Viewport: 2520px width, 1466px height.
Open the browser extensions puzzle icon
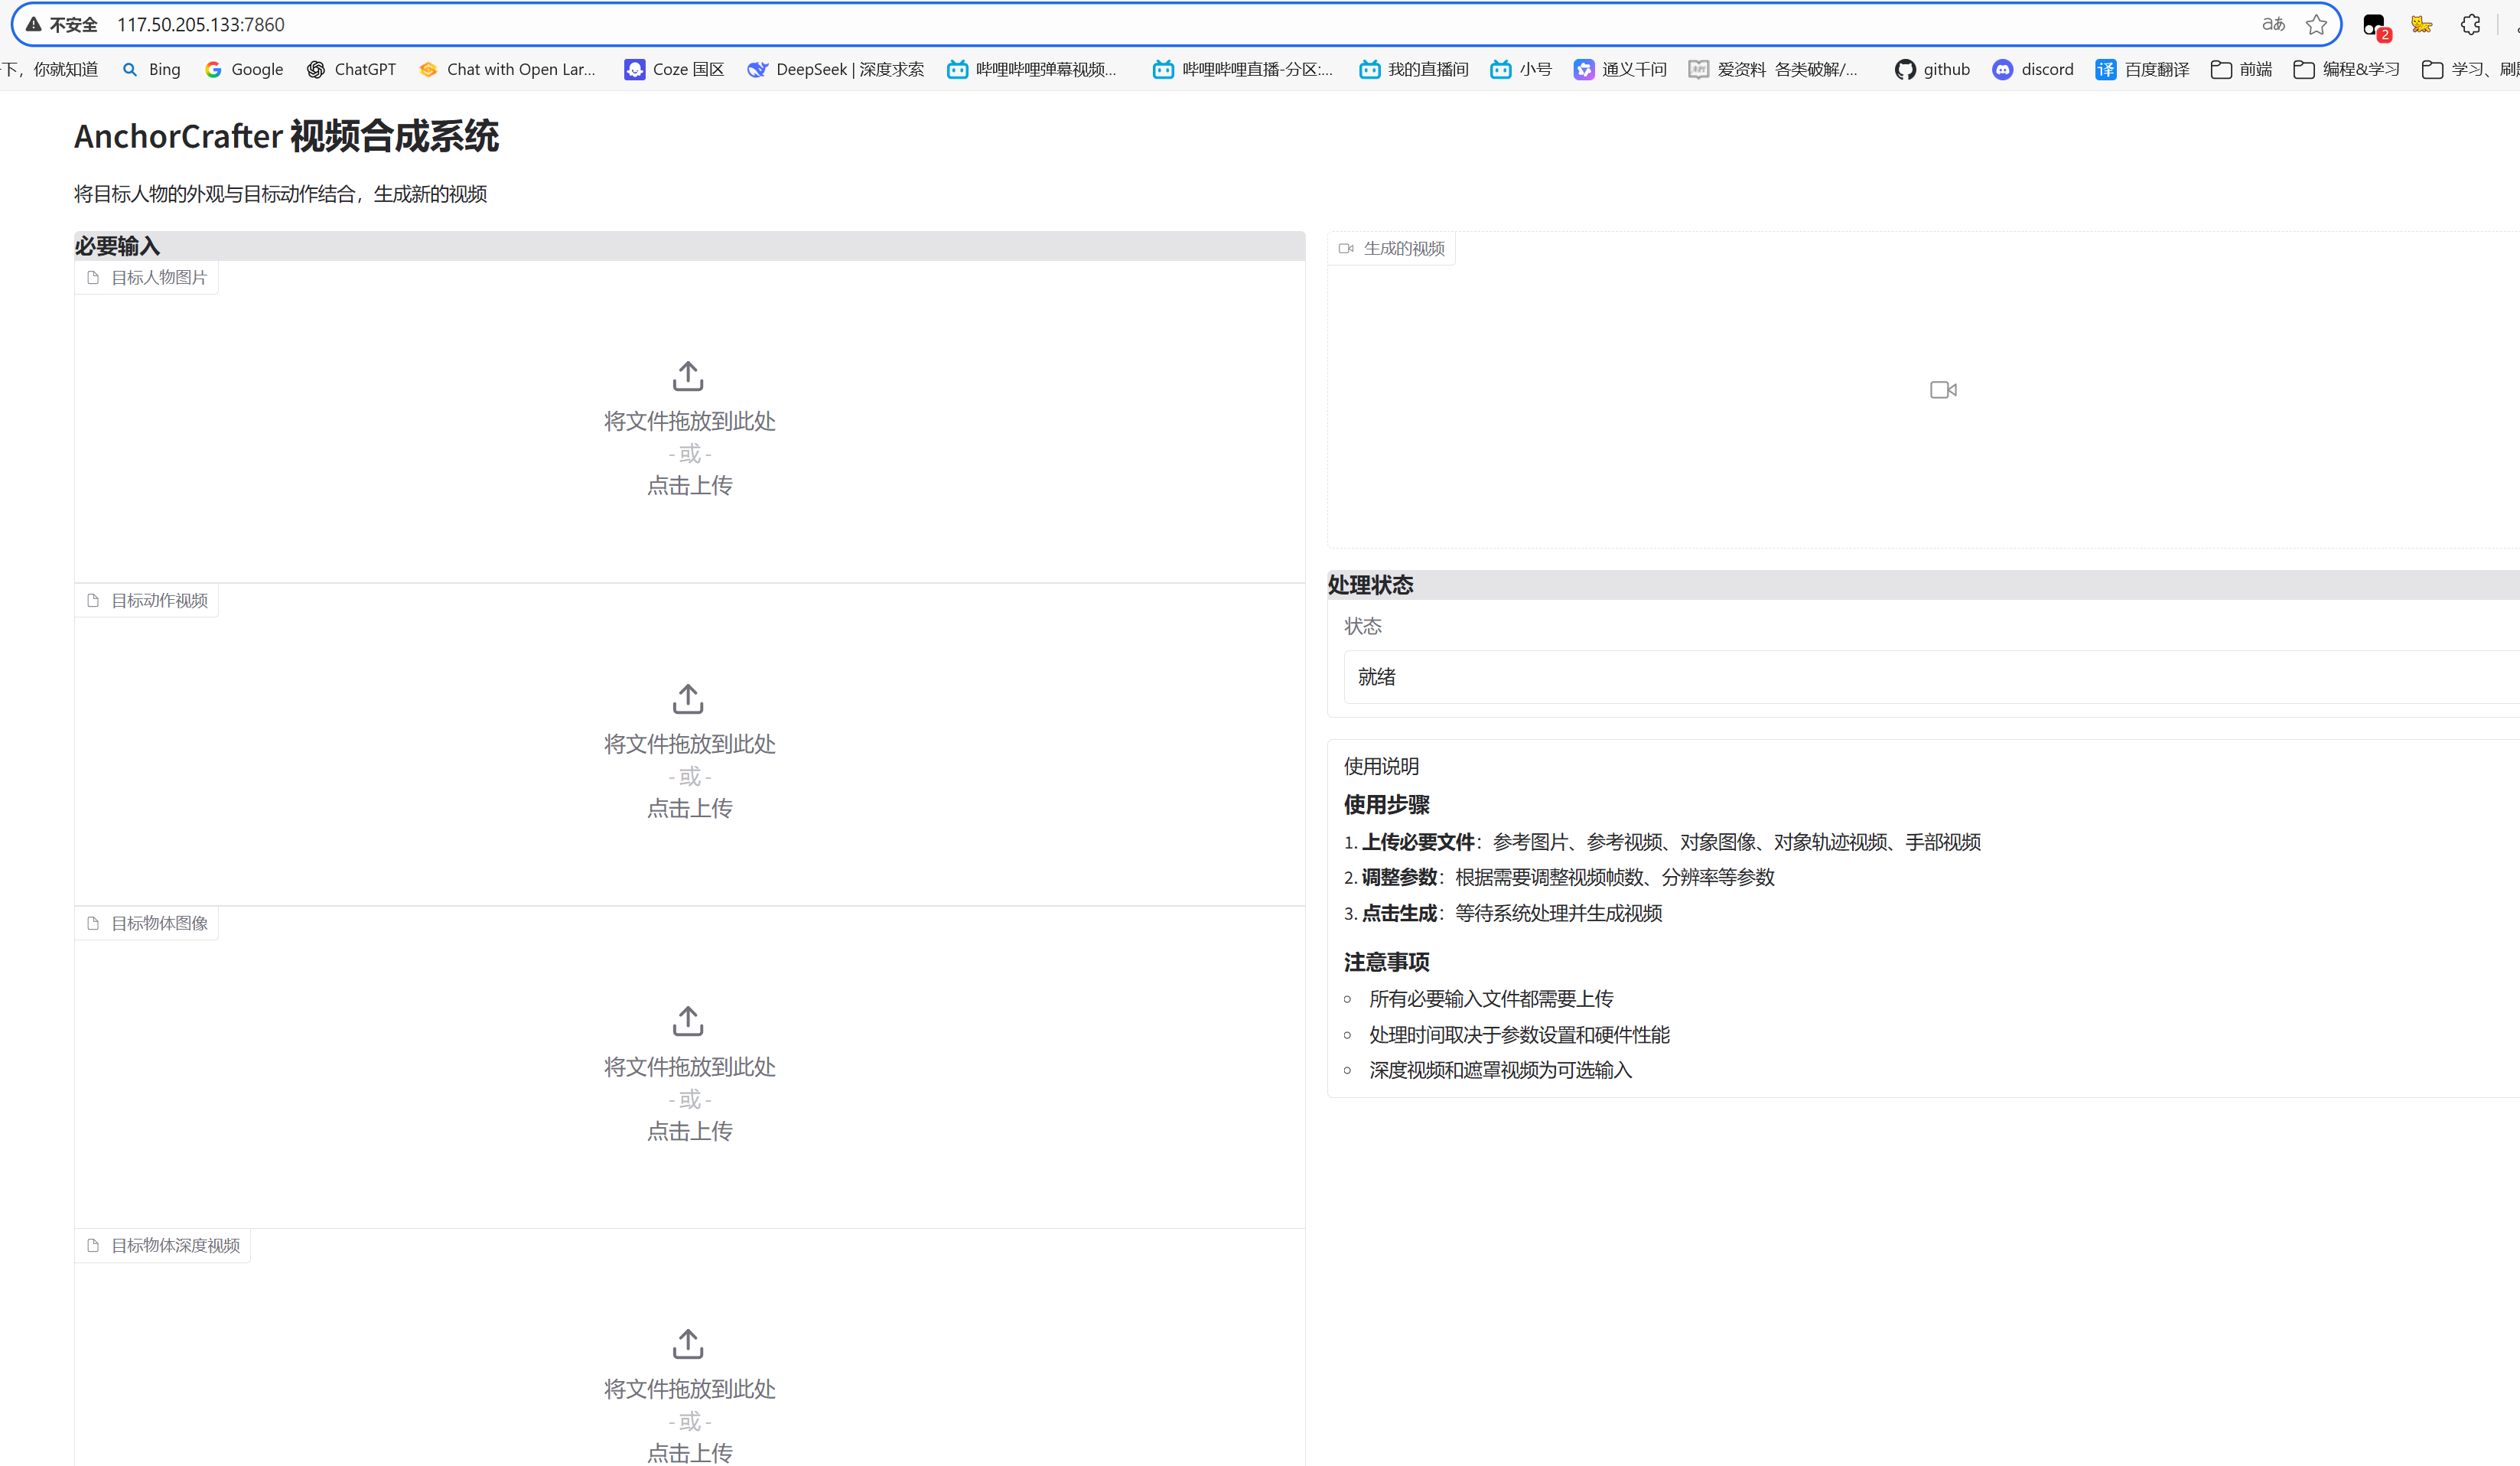[x=2471, y=25]
